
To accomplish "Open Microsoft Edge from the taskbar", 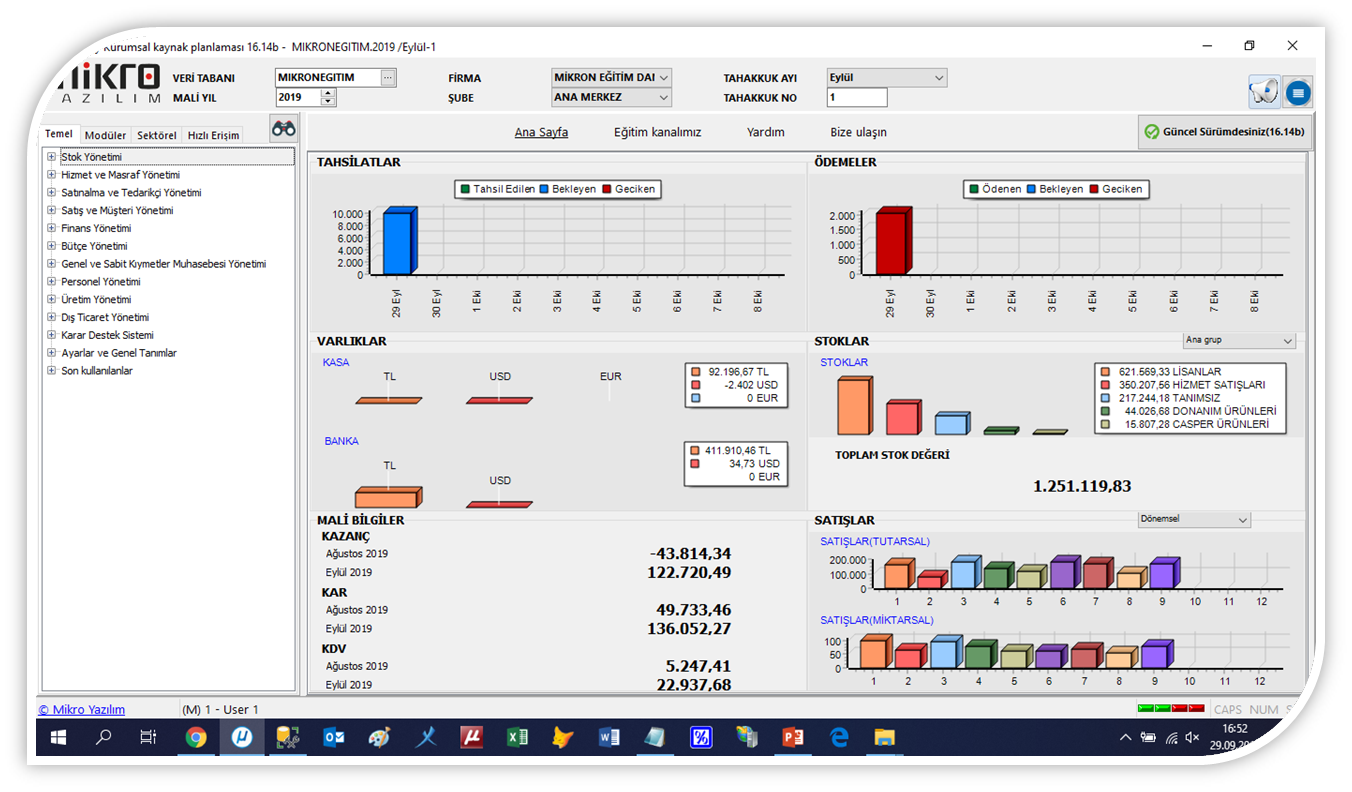I will 839,738.
